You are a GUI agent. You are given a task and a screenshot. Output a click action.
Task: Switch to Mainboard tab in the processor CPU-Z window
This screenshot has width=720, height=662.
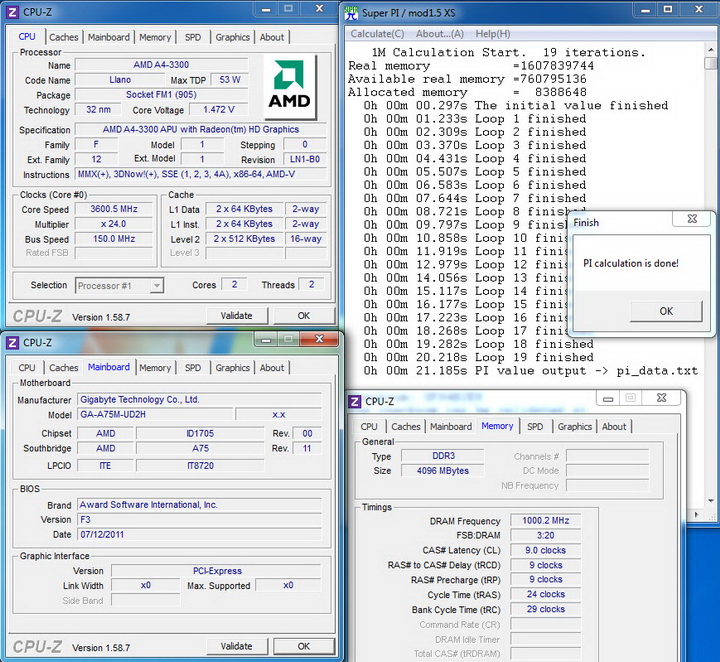pos(109,37)
